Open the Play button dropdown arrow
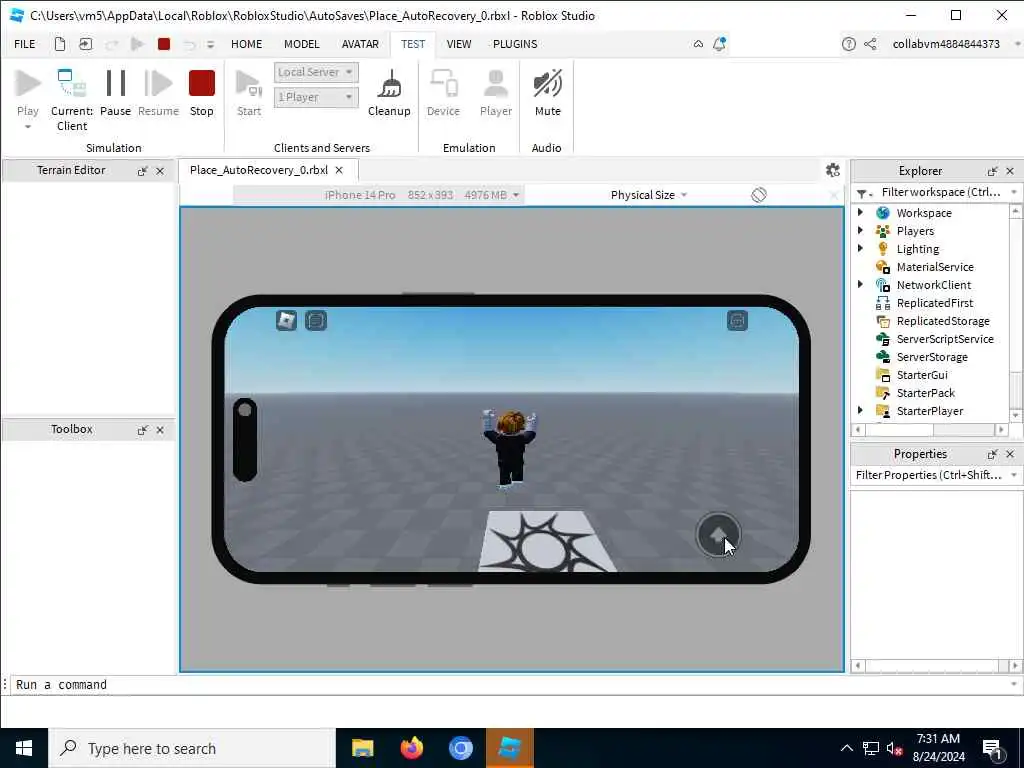 click(27, 127)
